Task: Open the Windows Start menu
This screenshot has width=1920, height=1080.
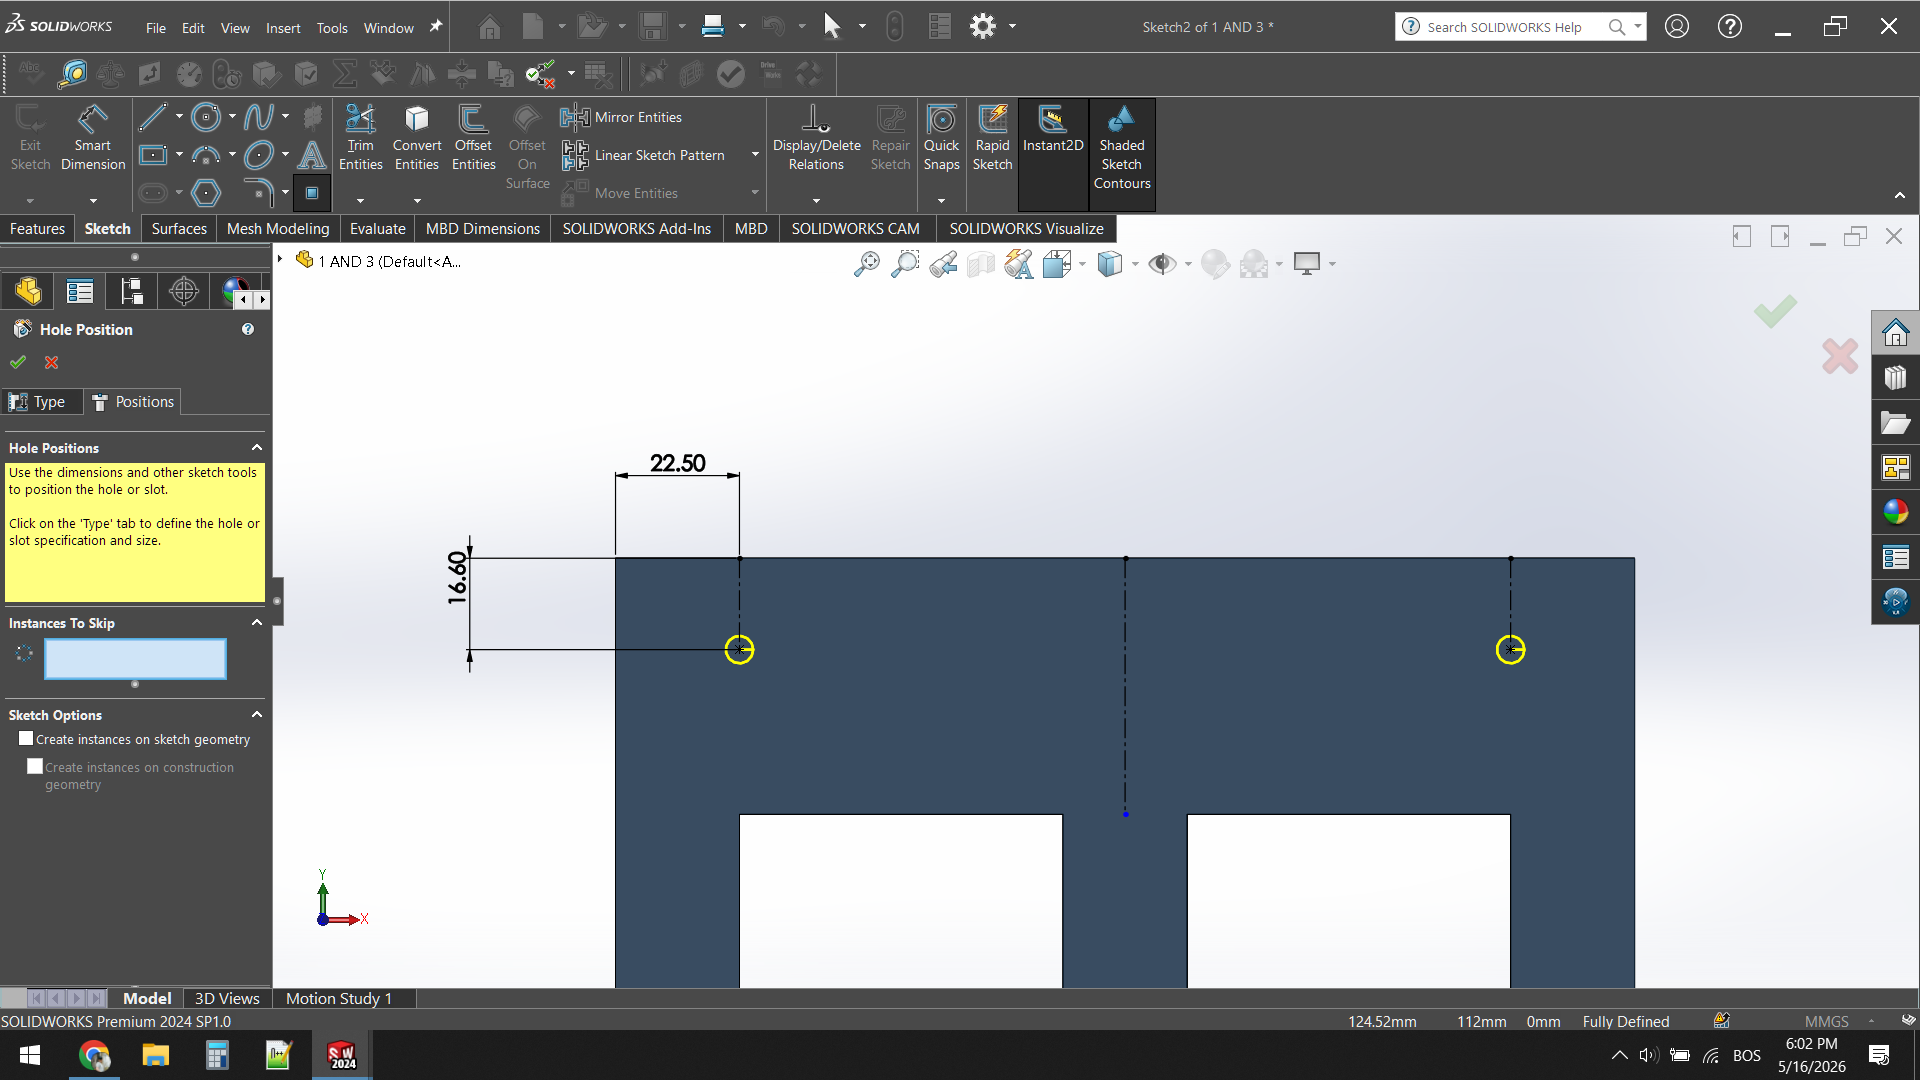Action: pos(30,1056)
